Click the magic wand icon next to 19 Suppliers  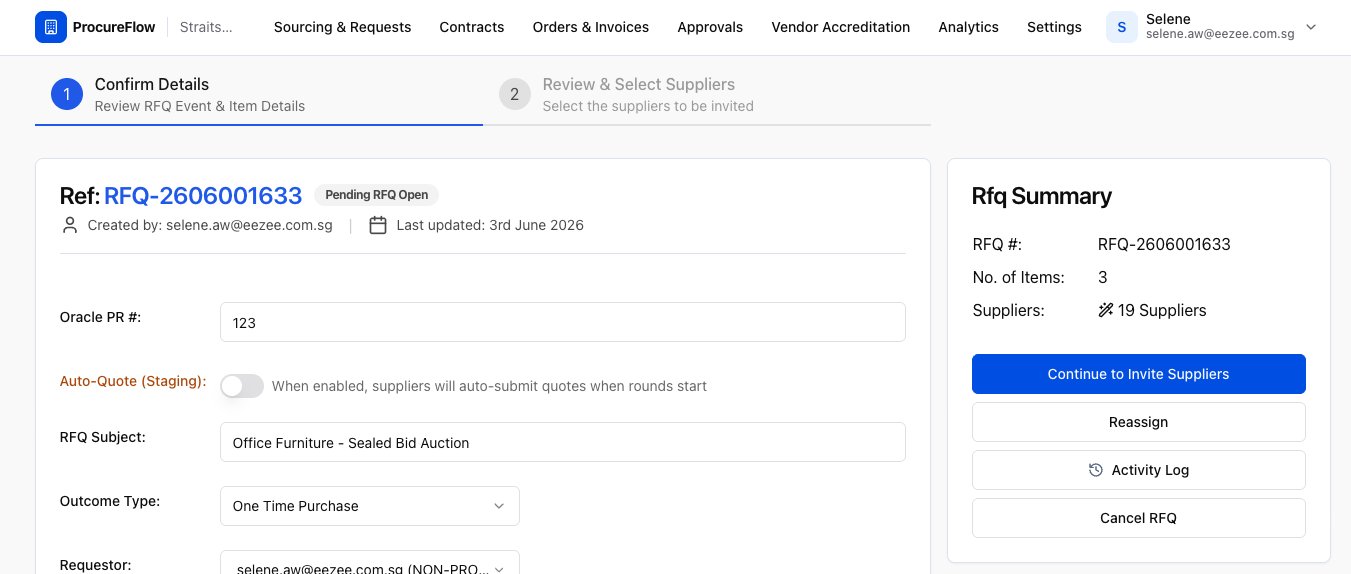(x=1105, y=310)
